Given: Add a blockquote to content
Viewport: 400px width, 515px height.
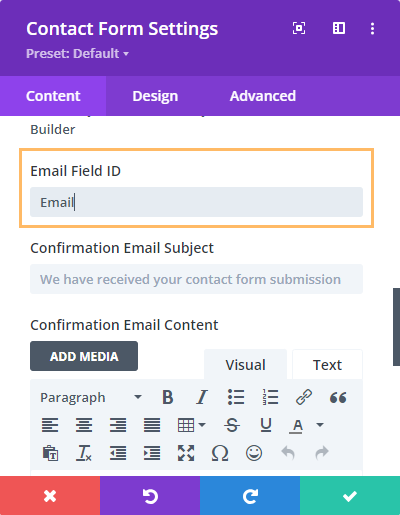Looking at the screenshot, I should click(338, 397).
